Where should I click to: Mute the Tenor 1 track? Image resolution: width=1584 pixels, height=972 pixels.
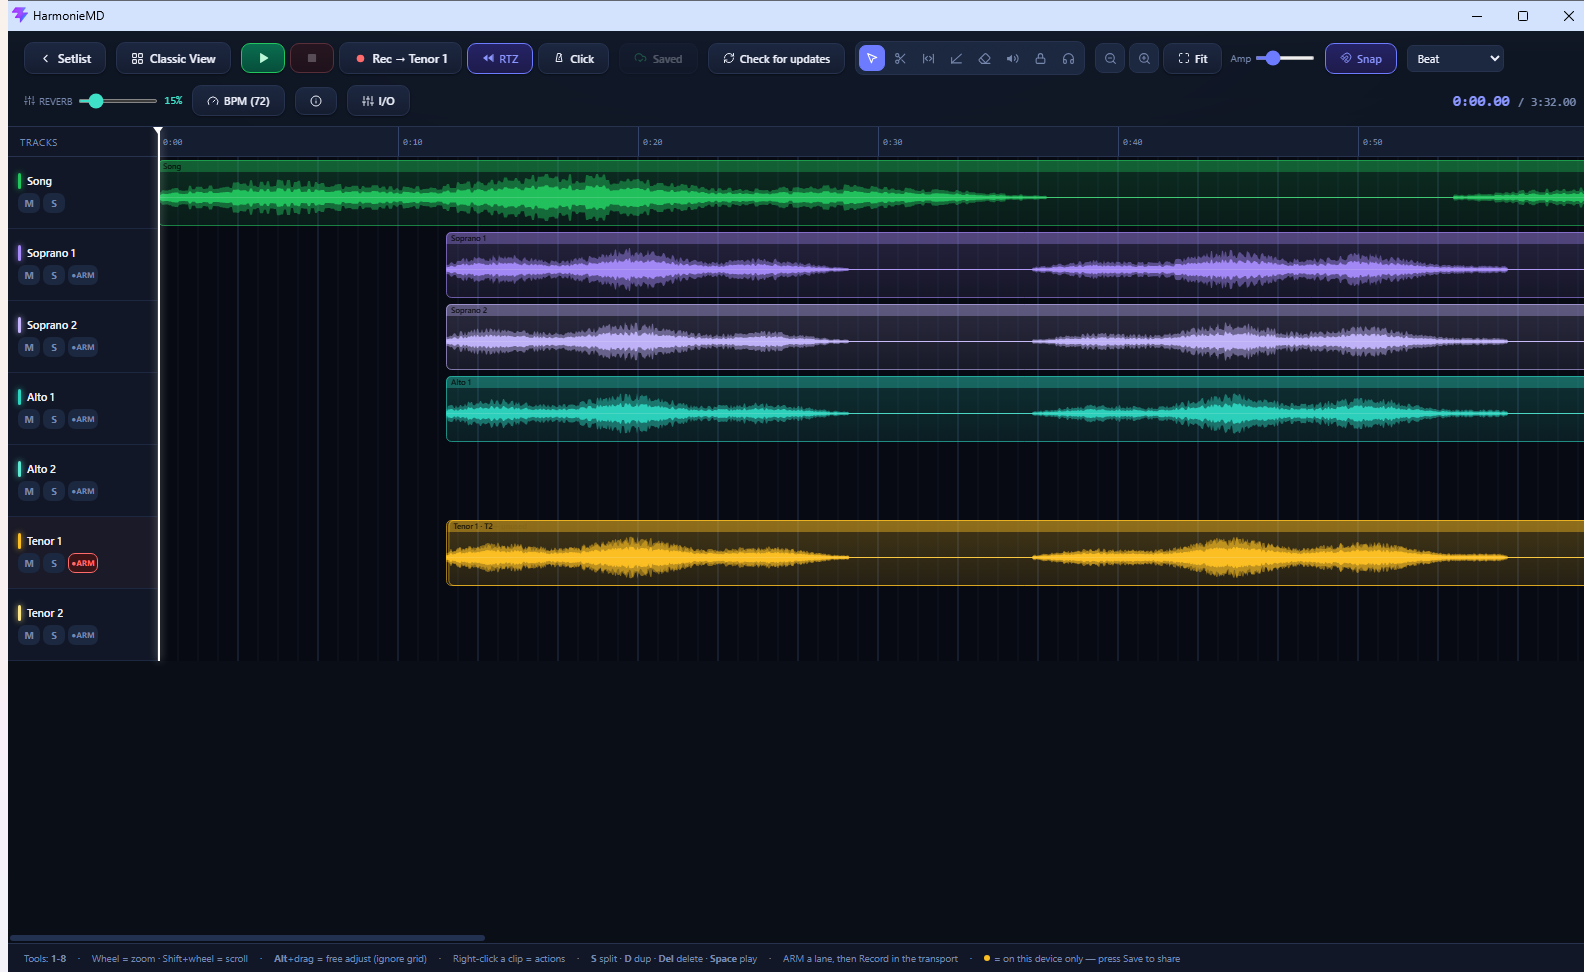click(x=29, y=563)
